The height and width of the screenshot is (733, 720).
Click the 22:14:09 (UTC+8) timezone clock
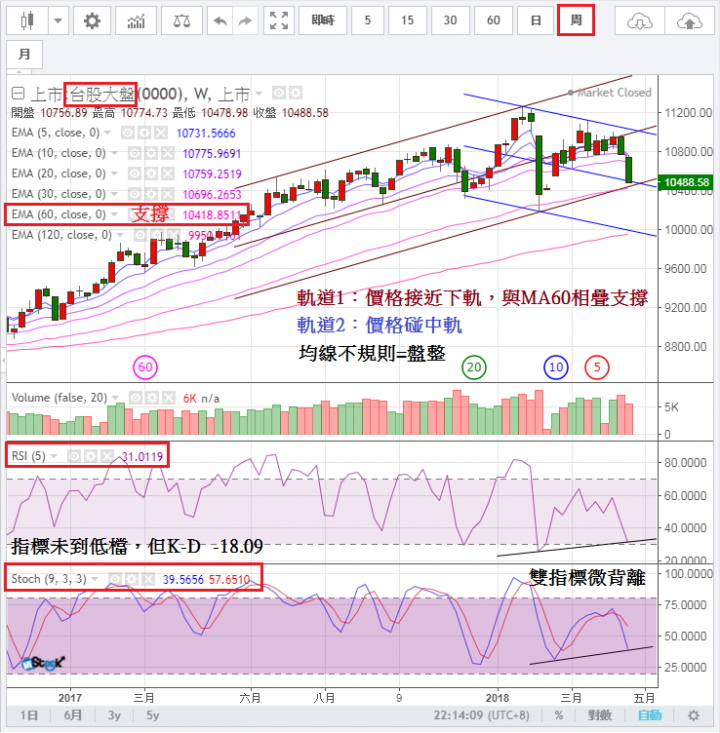pos(481,715)
